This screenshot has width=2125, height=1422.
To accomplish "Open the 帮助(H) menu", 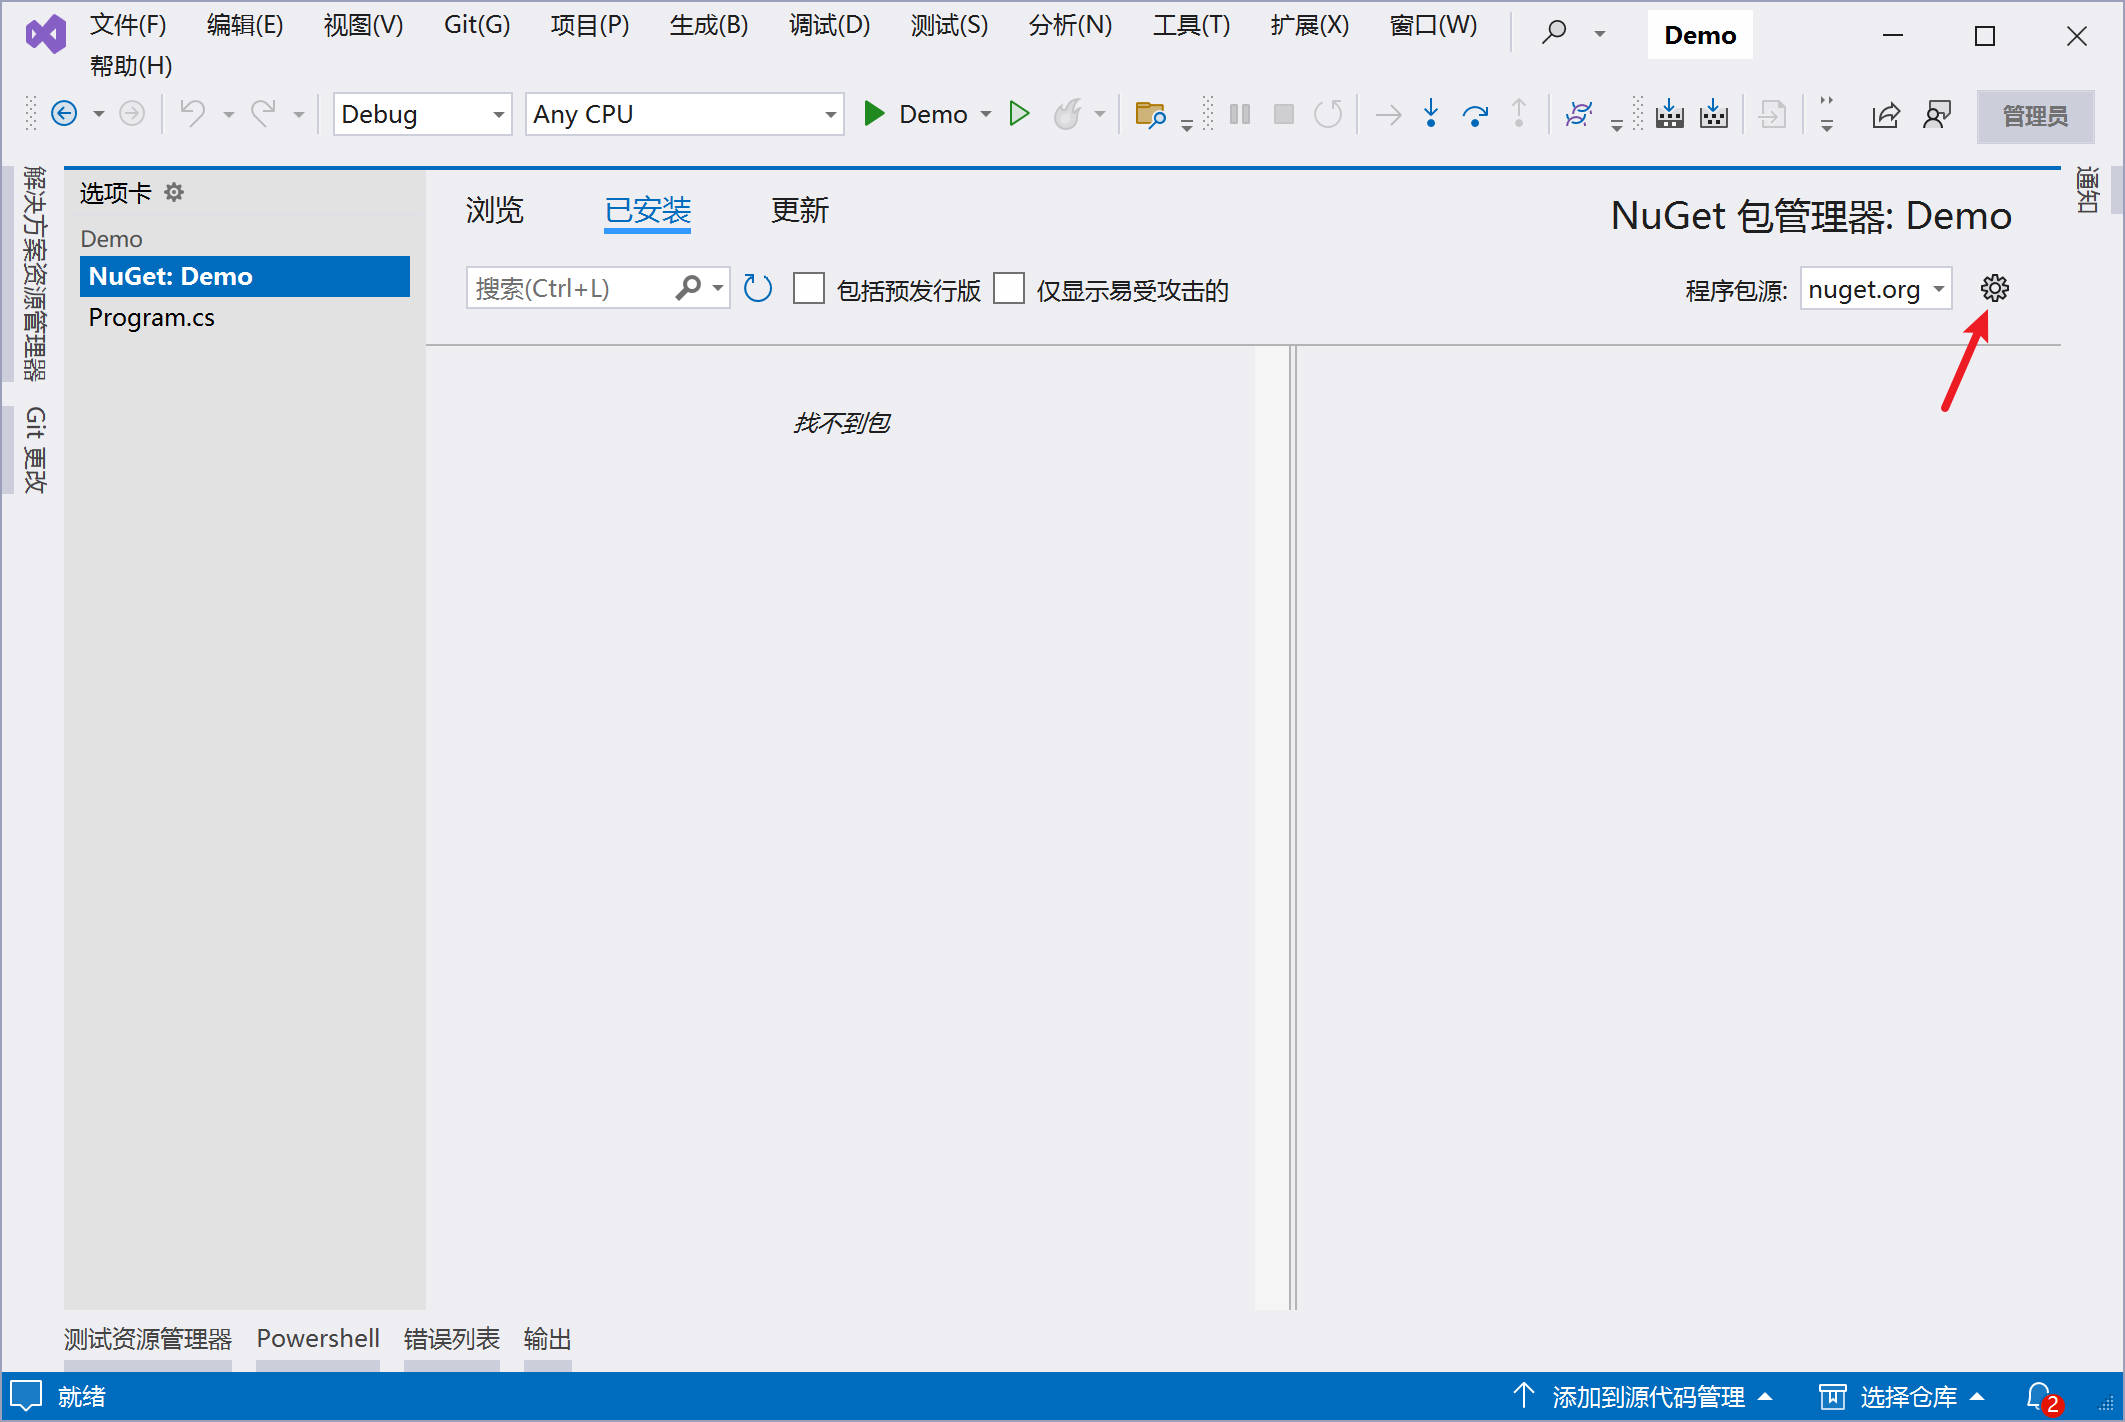I will click(131, 66).
